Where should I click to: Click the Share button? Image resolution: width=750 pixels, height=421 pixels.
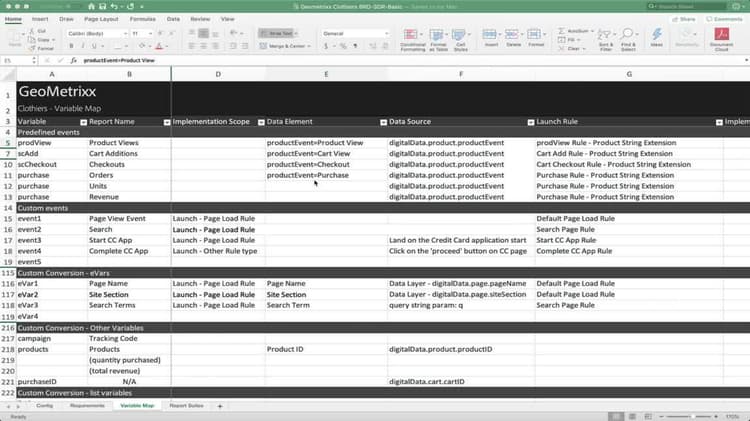(684, 19)
